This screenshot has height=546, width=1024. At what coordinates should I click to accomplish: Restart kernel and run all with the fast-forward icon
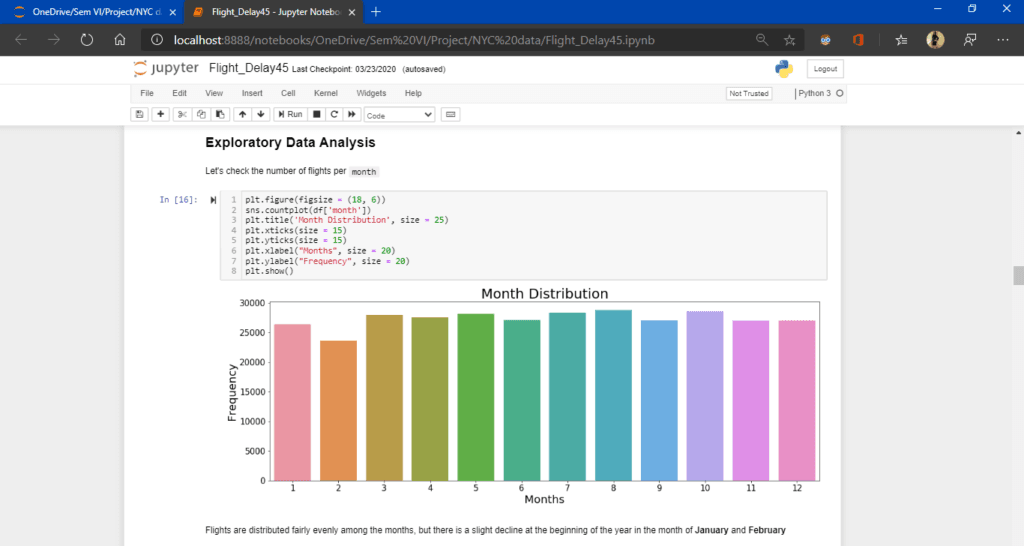tap(352, 114)
